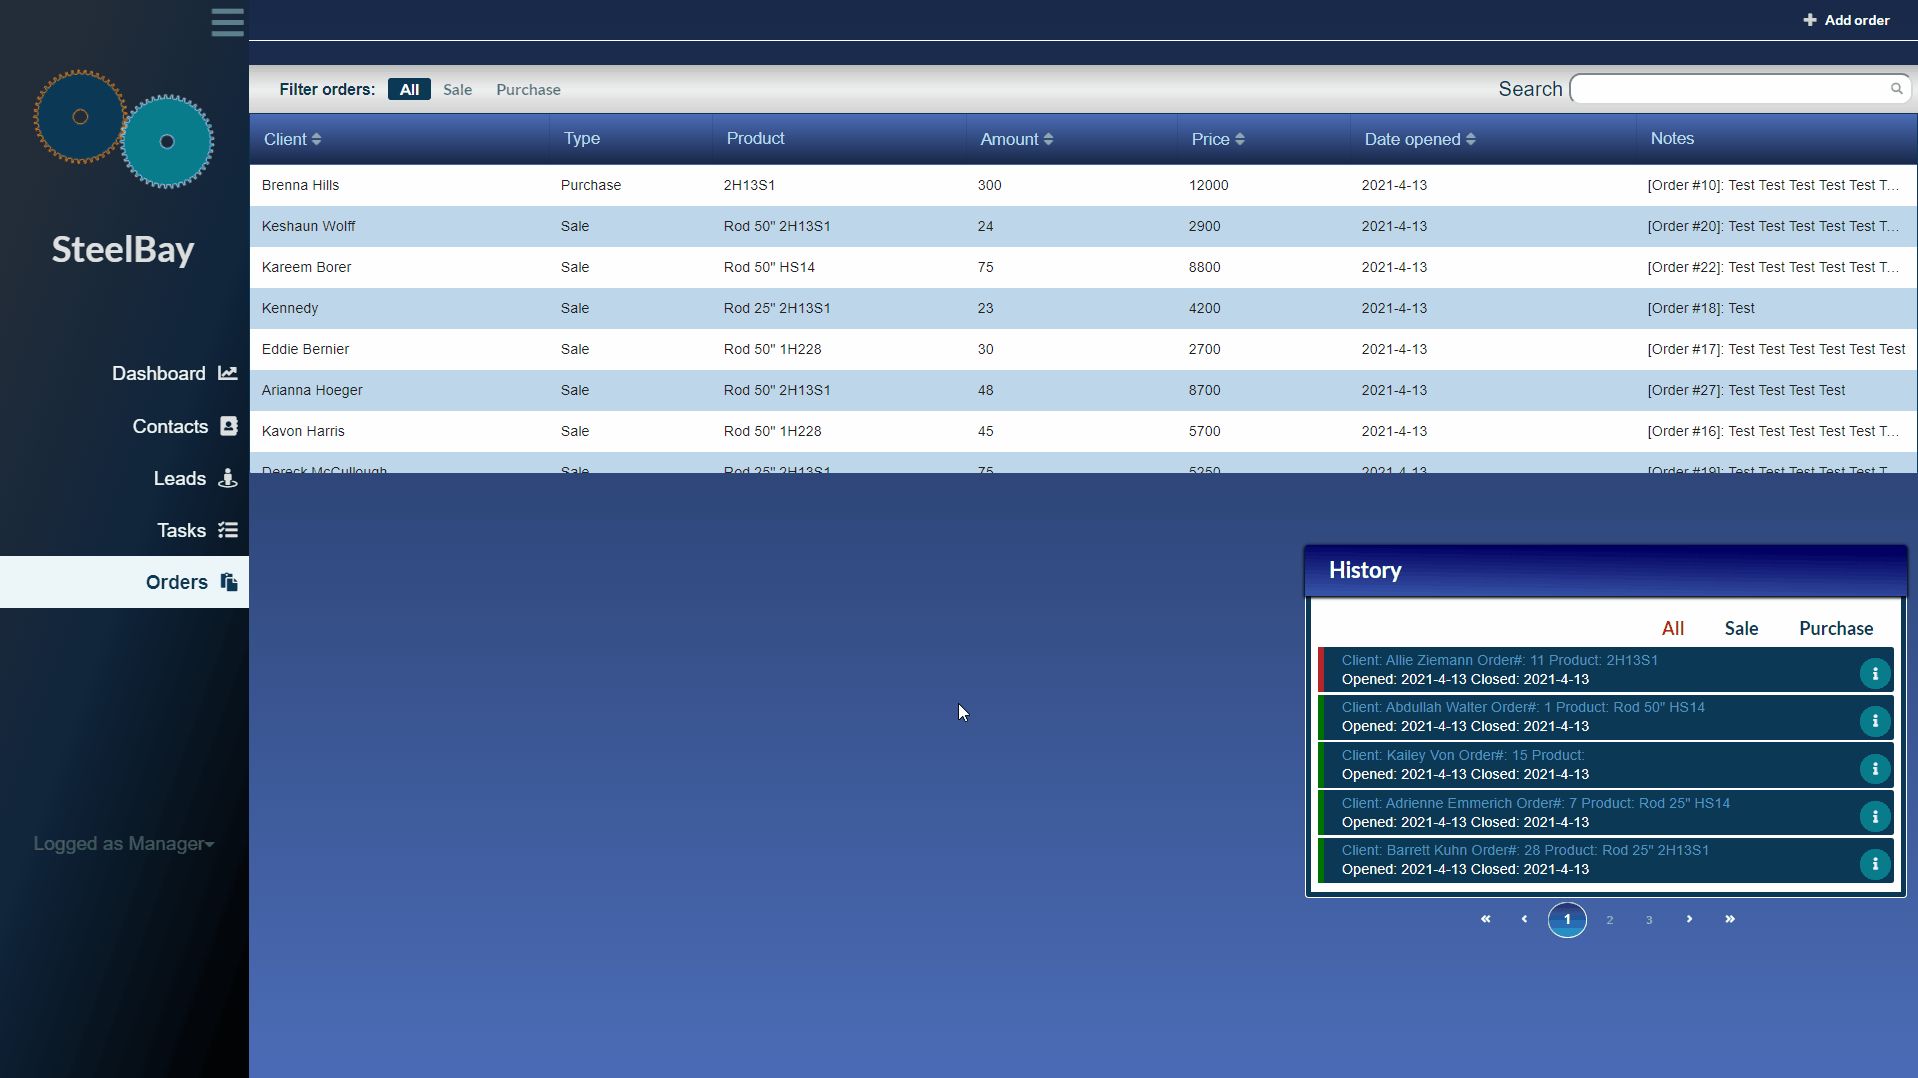
Task: Filter orders to show All
Action: pyautogui.click(x=409, y=90)
